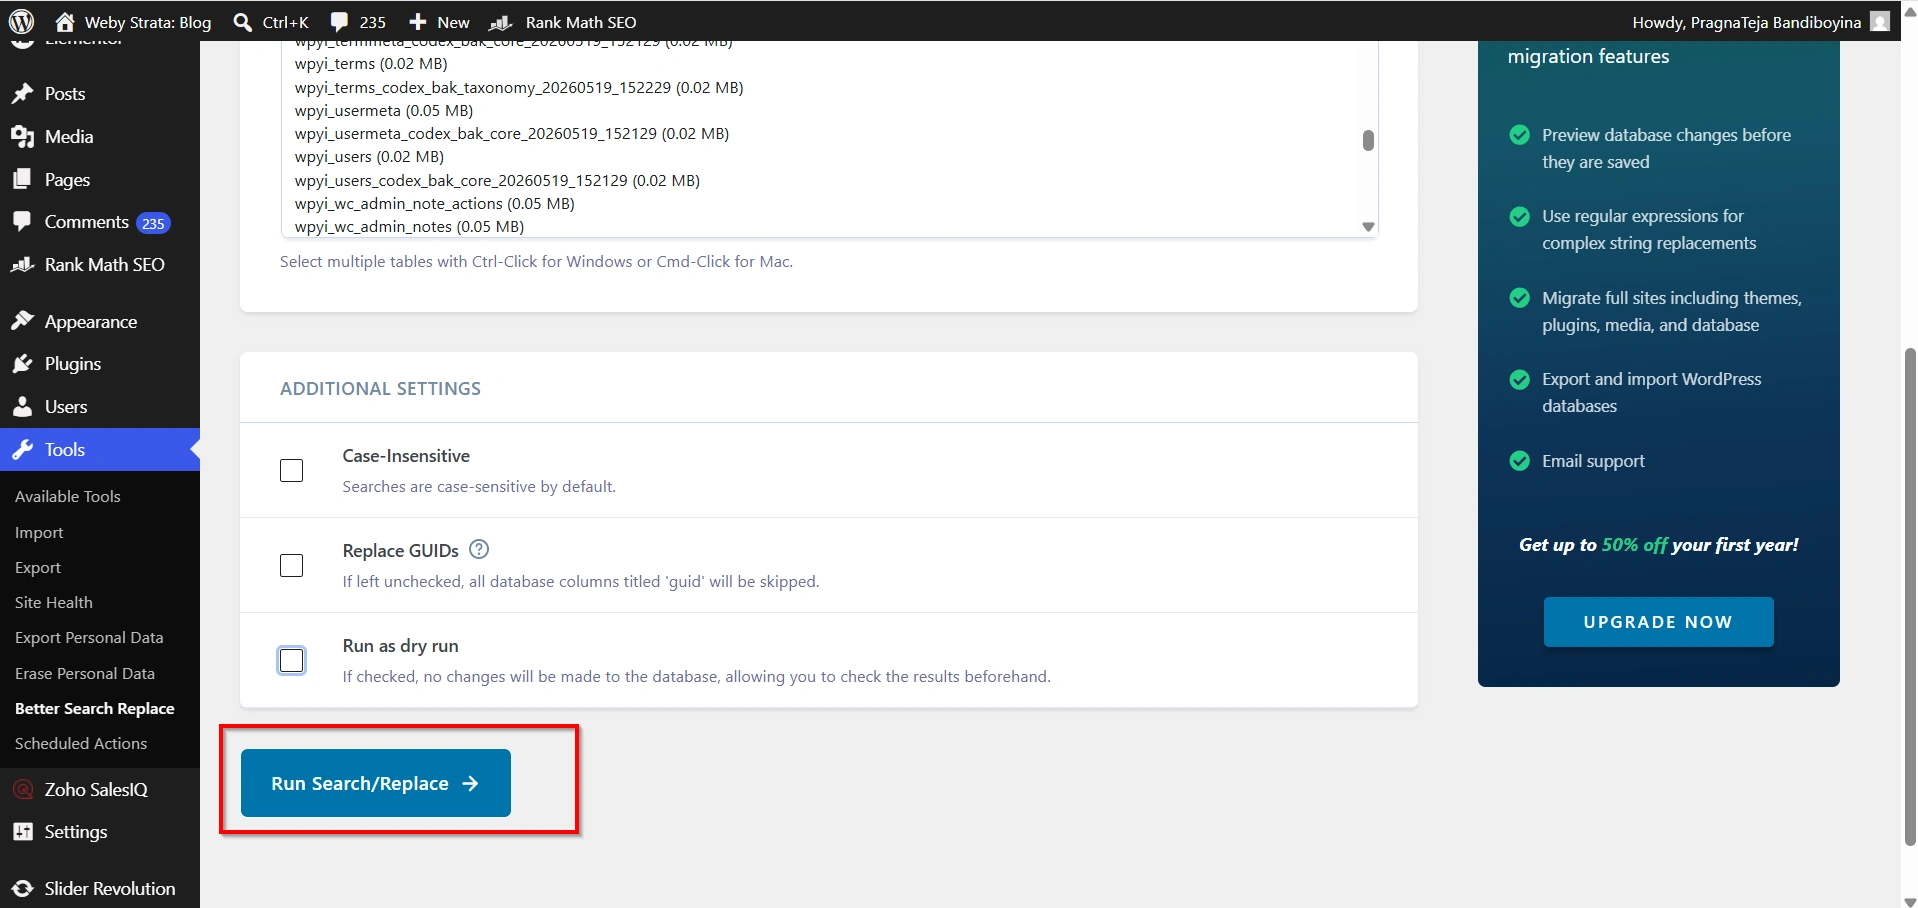View 235 comments in admin bar
Screen dimensions: 1918x908
click(x=358, y=22)
